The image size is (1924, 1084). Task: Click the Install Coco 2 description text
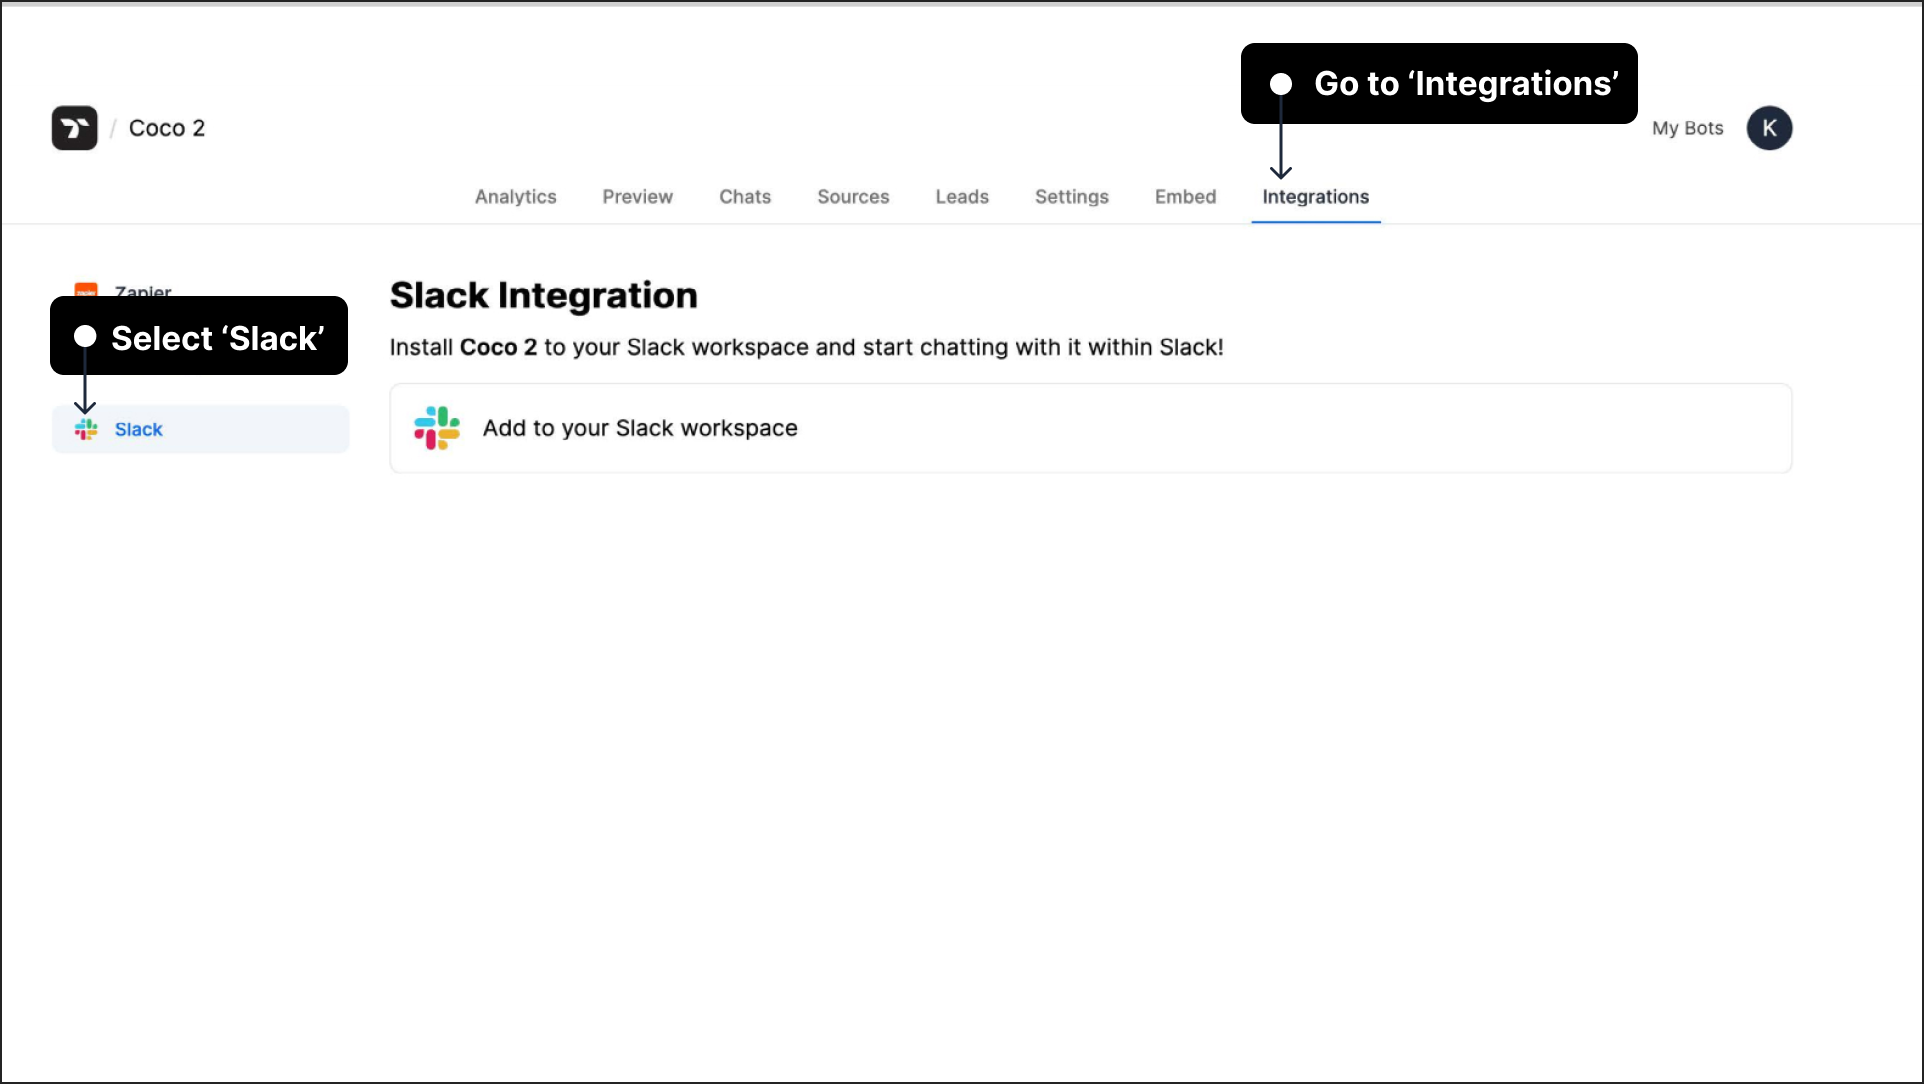[x=807, y=347]
